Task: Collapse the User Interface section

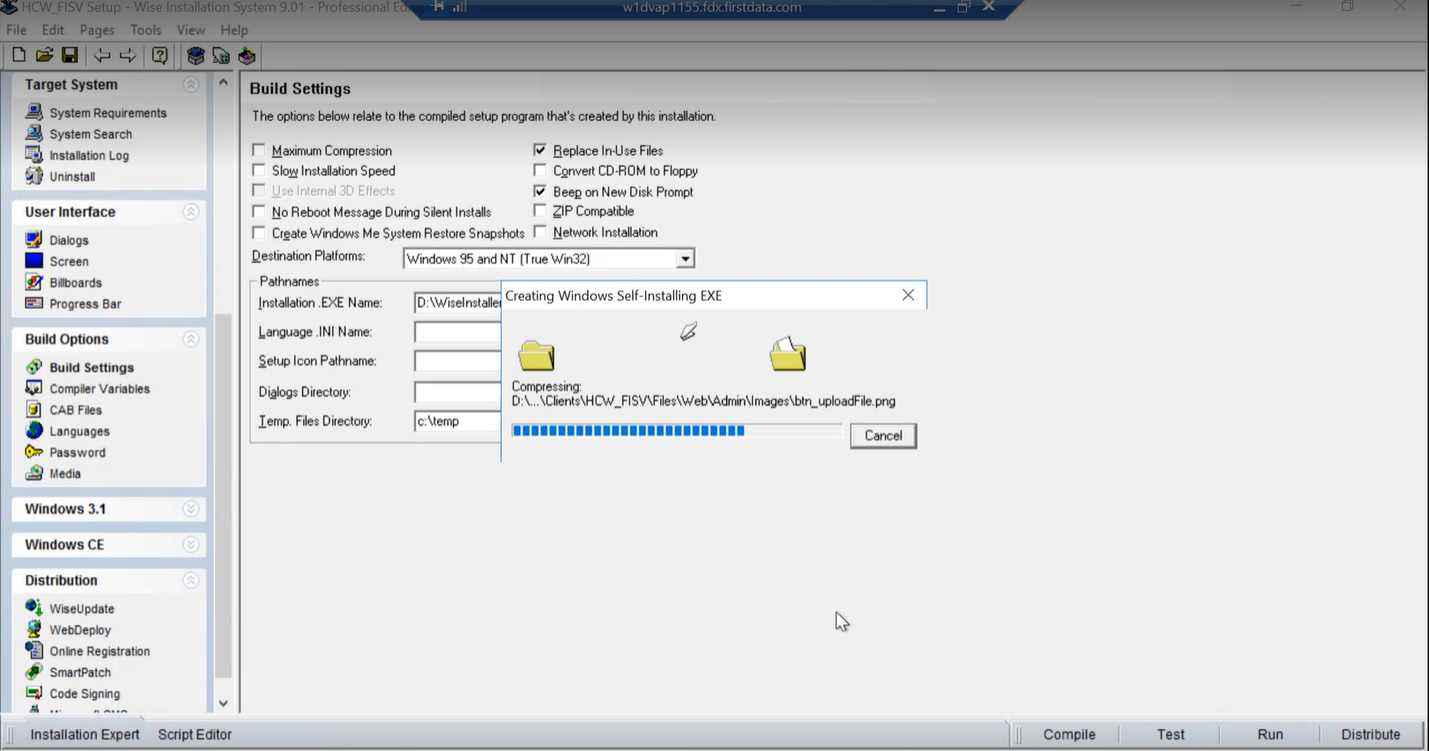Action: (191, 212)
